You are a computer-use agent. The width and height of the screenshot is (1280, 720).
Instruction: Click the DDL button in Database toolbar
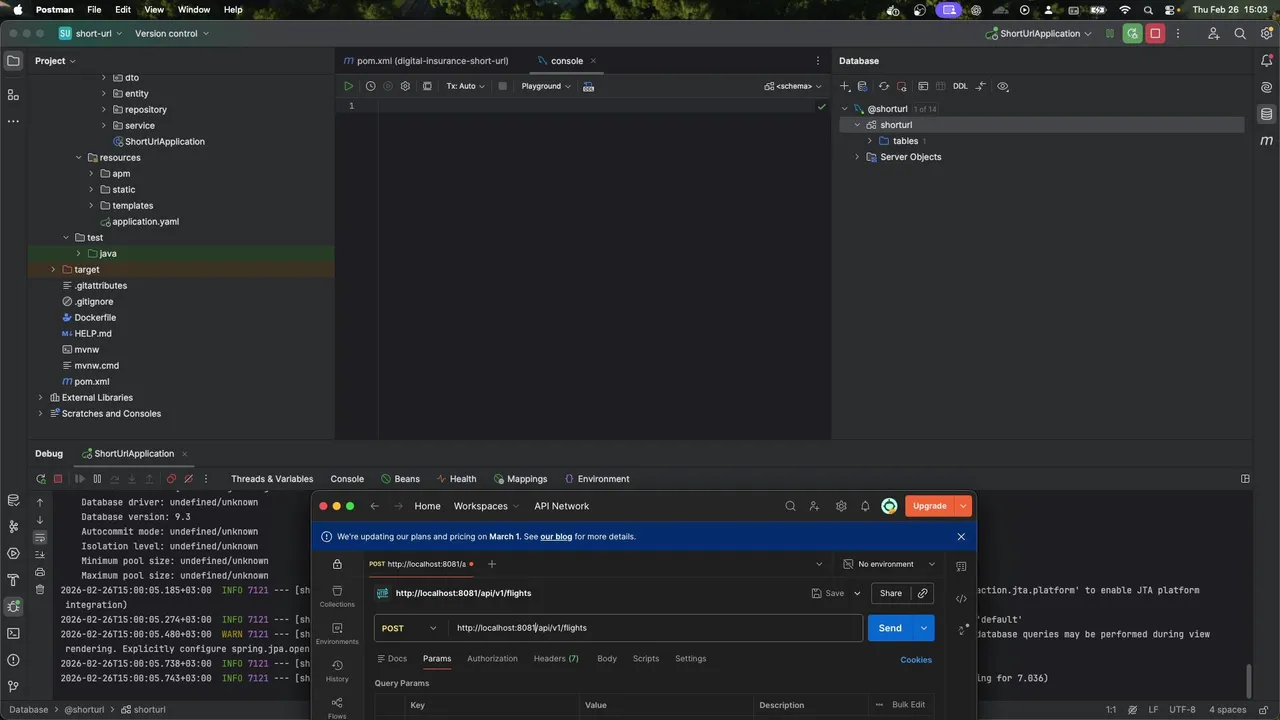pos(960,86)
